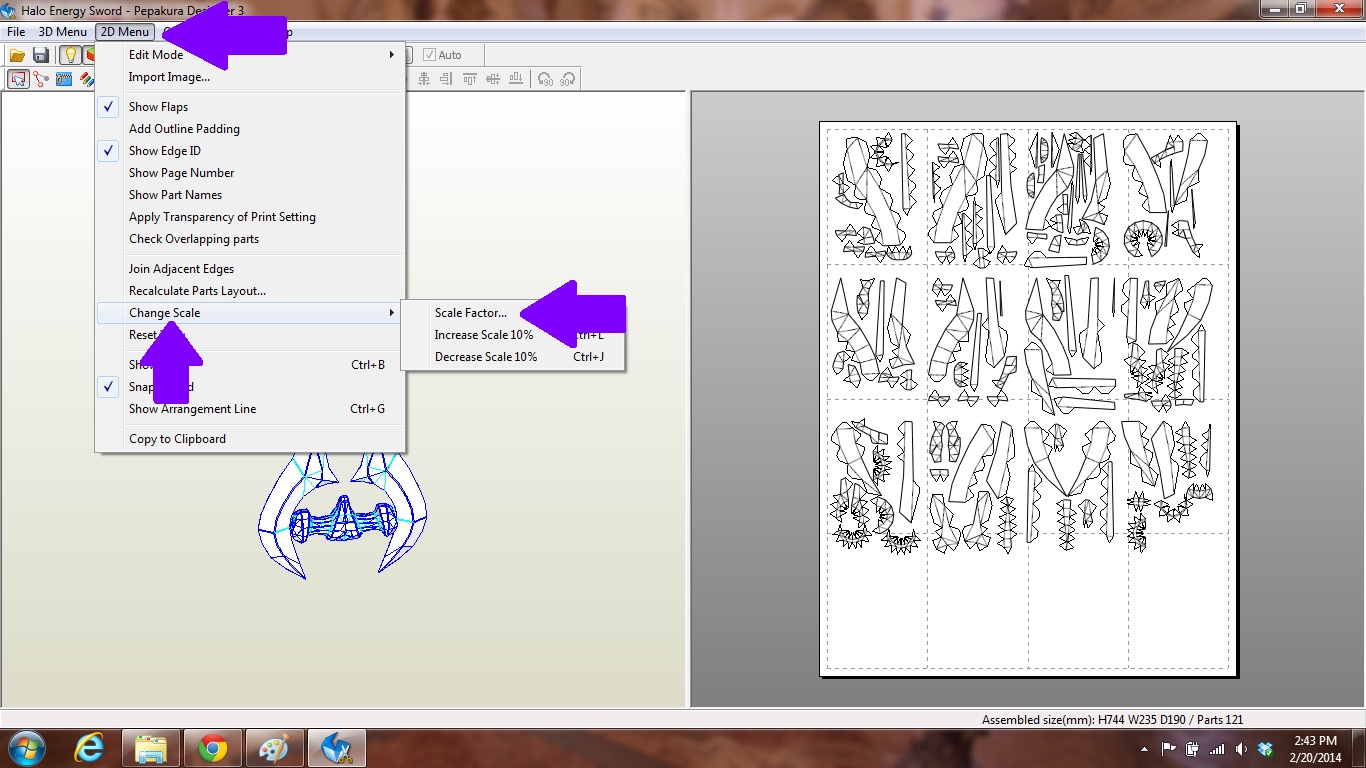Select Join Adjacent Edges
This screenshot has height=768, width=1366.
(250, 269)
